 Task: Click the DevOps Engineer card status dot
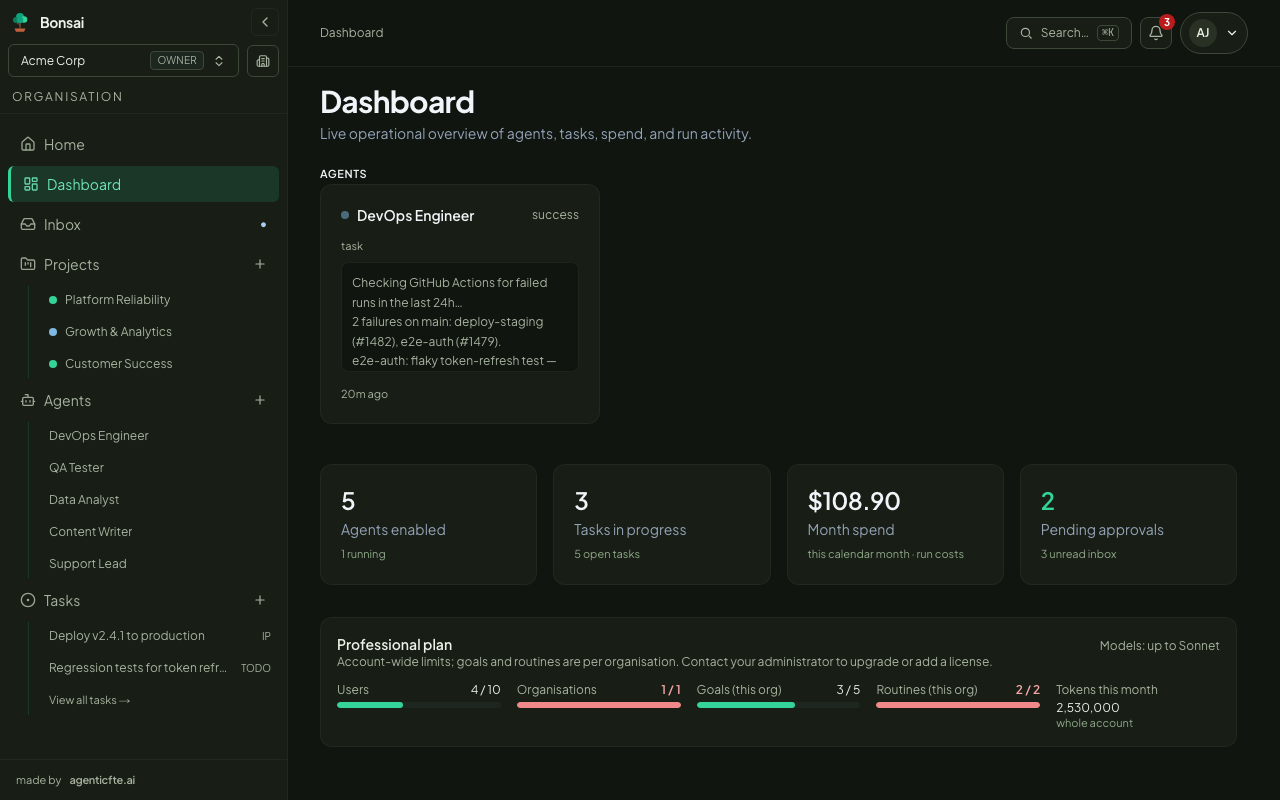click(345, 215)
